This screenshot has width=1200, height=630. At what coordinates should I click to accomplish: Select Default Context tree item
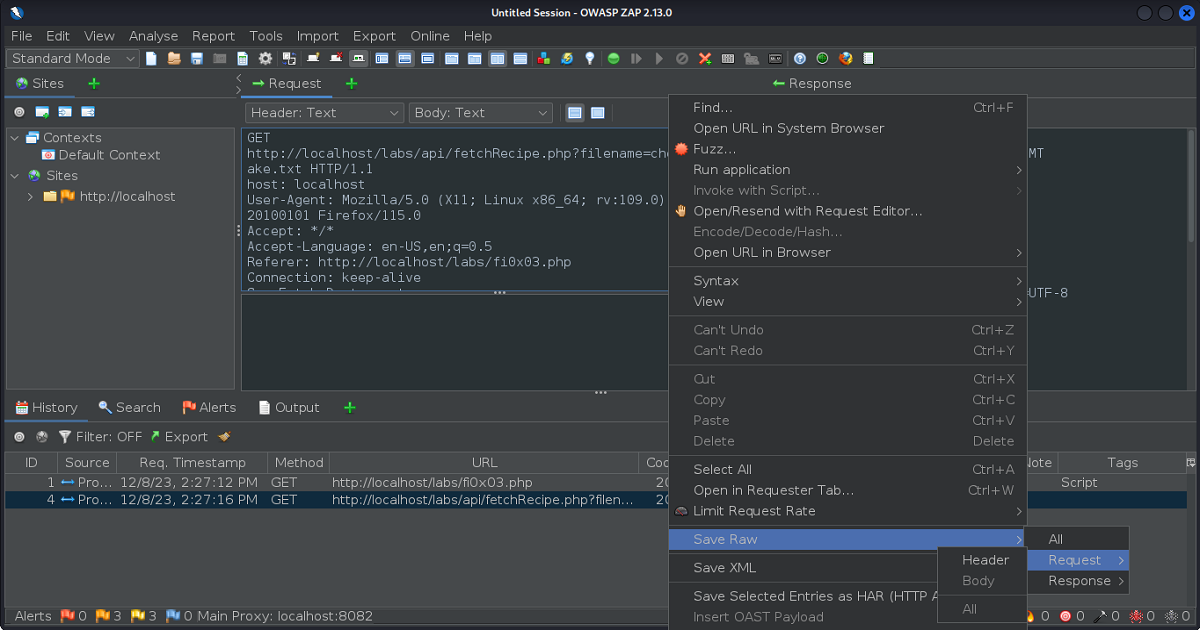pos(100,155)
